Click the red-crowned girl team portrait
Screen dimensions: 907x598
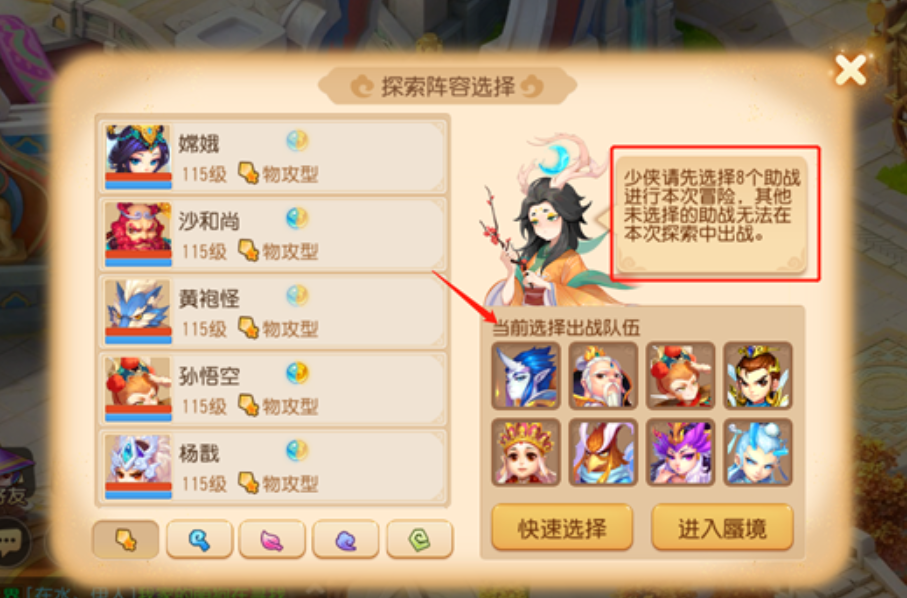[x=526, y=452]
